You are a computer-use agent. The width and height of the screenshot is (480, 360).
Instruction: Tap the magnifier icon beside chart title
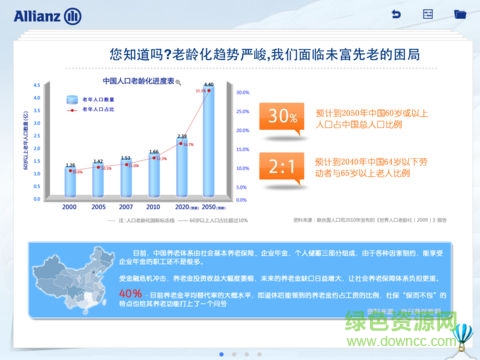(178, 82)
